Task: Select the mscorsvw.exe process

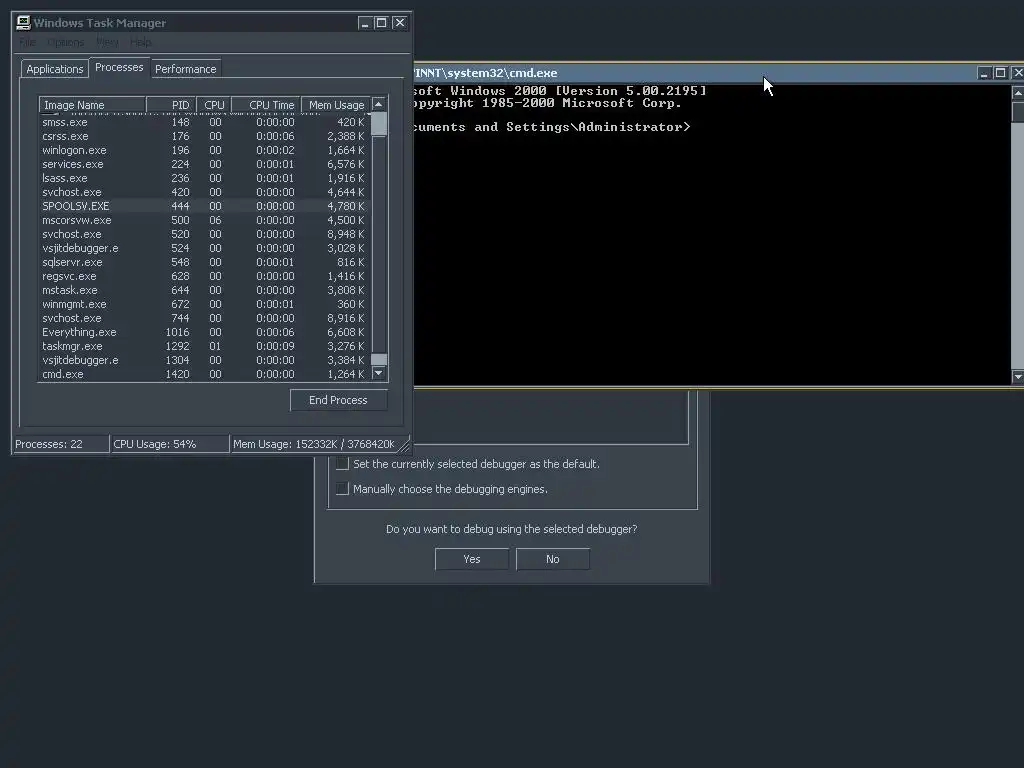Action: pyautogui.click(x=204, y=220)
